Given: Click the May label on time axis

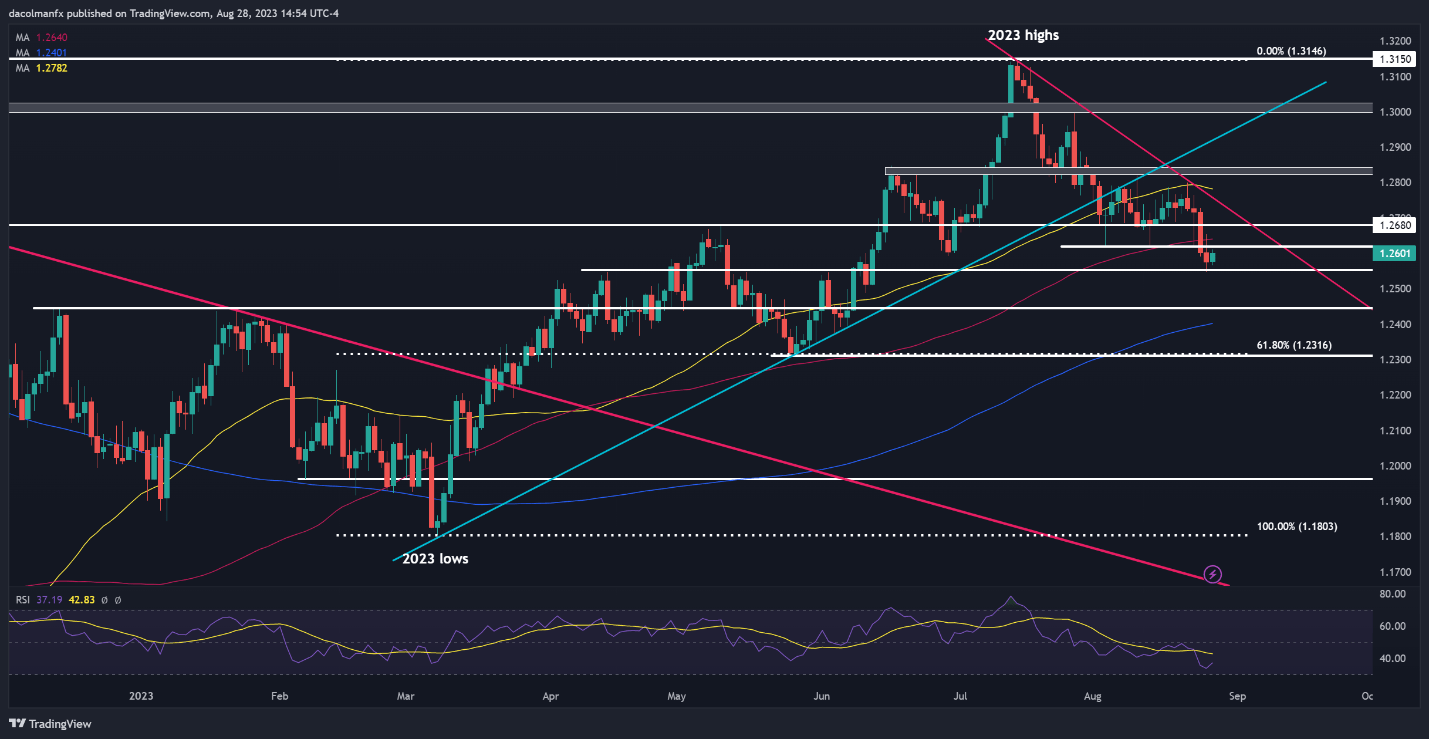Looking at the screenshot, I should click(677, 696).
